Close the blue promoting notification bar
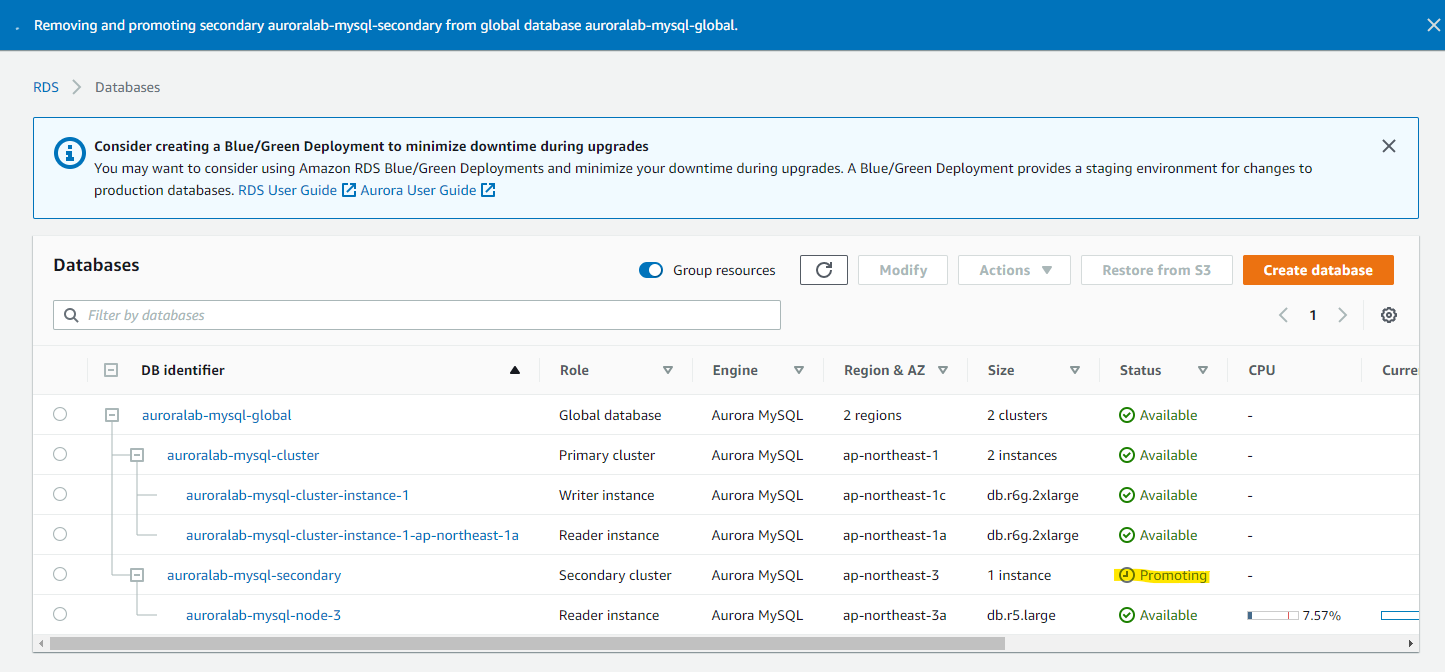 [x=1433, y=25]
